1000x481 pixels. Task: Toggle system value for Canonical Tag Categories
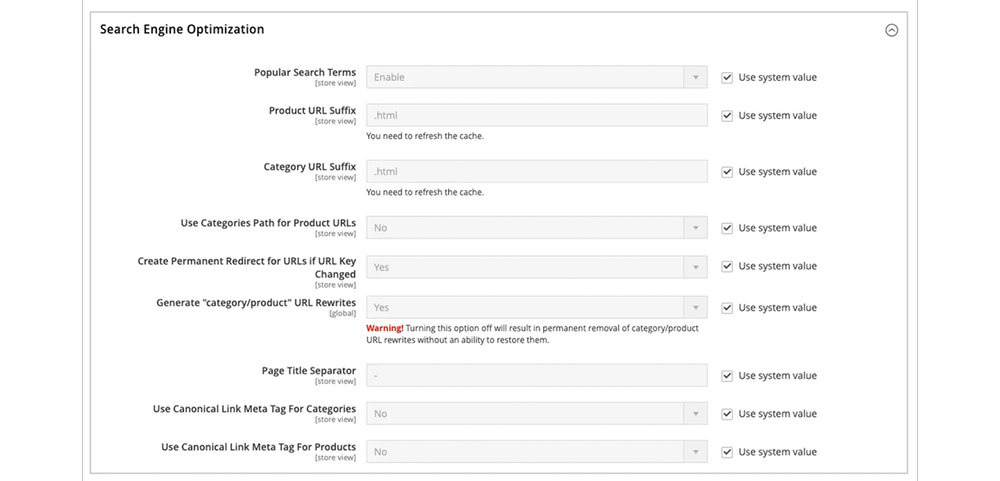pos(728,414)
